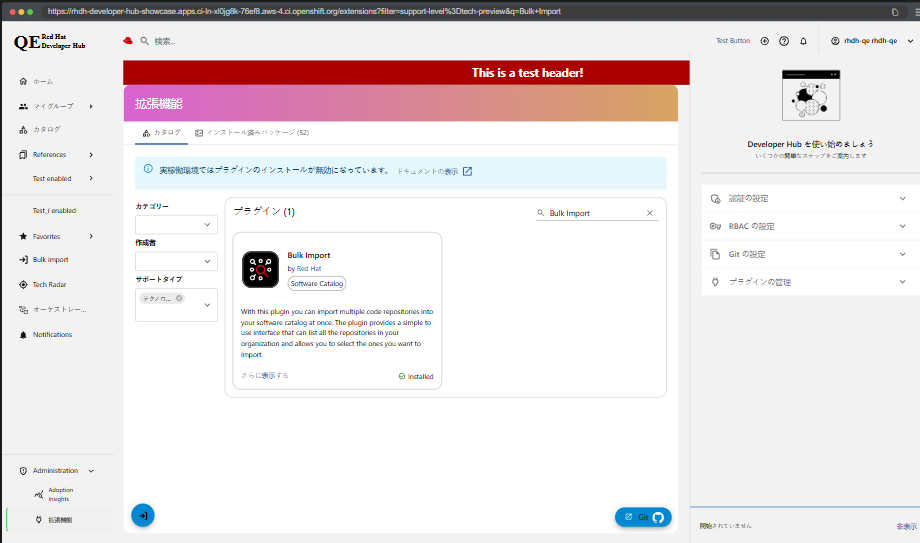
Task: Open the rhdh-qe user menu
Action: point(872,41)
